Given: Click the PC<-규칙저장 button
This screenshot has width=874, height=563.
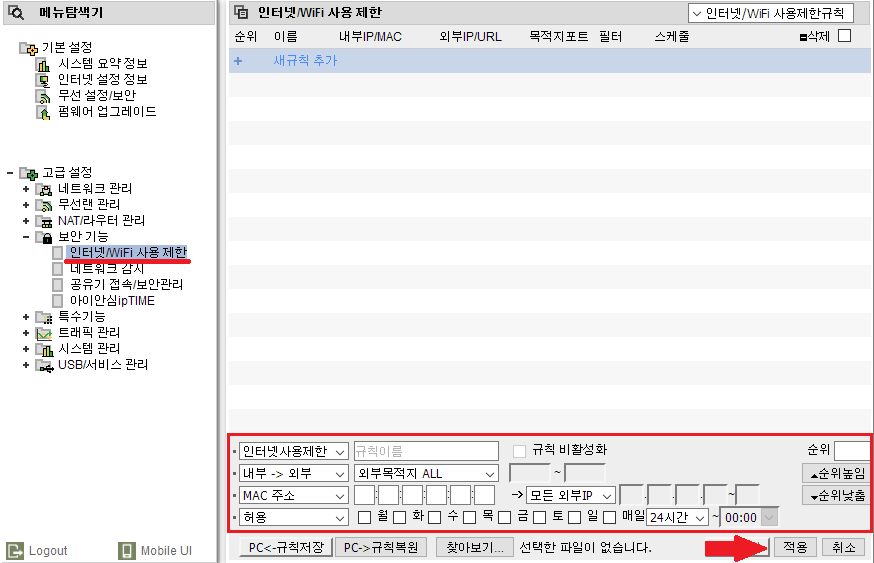Looking at the screenshot, I should click(x=286, y=547).
